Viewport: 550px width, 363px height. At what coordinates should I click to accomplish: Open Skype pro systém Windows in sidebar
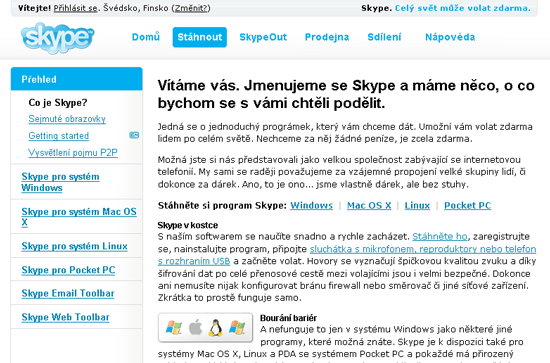tap(60, 182)
